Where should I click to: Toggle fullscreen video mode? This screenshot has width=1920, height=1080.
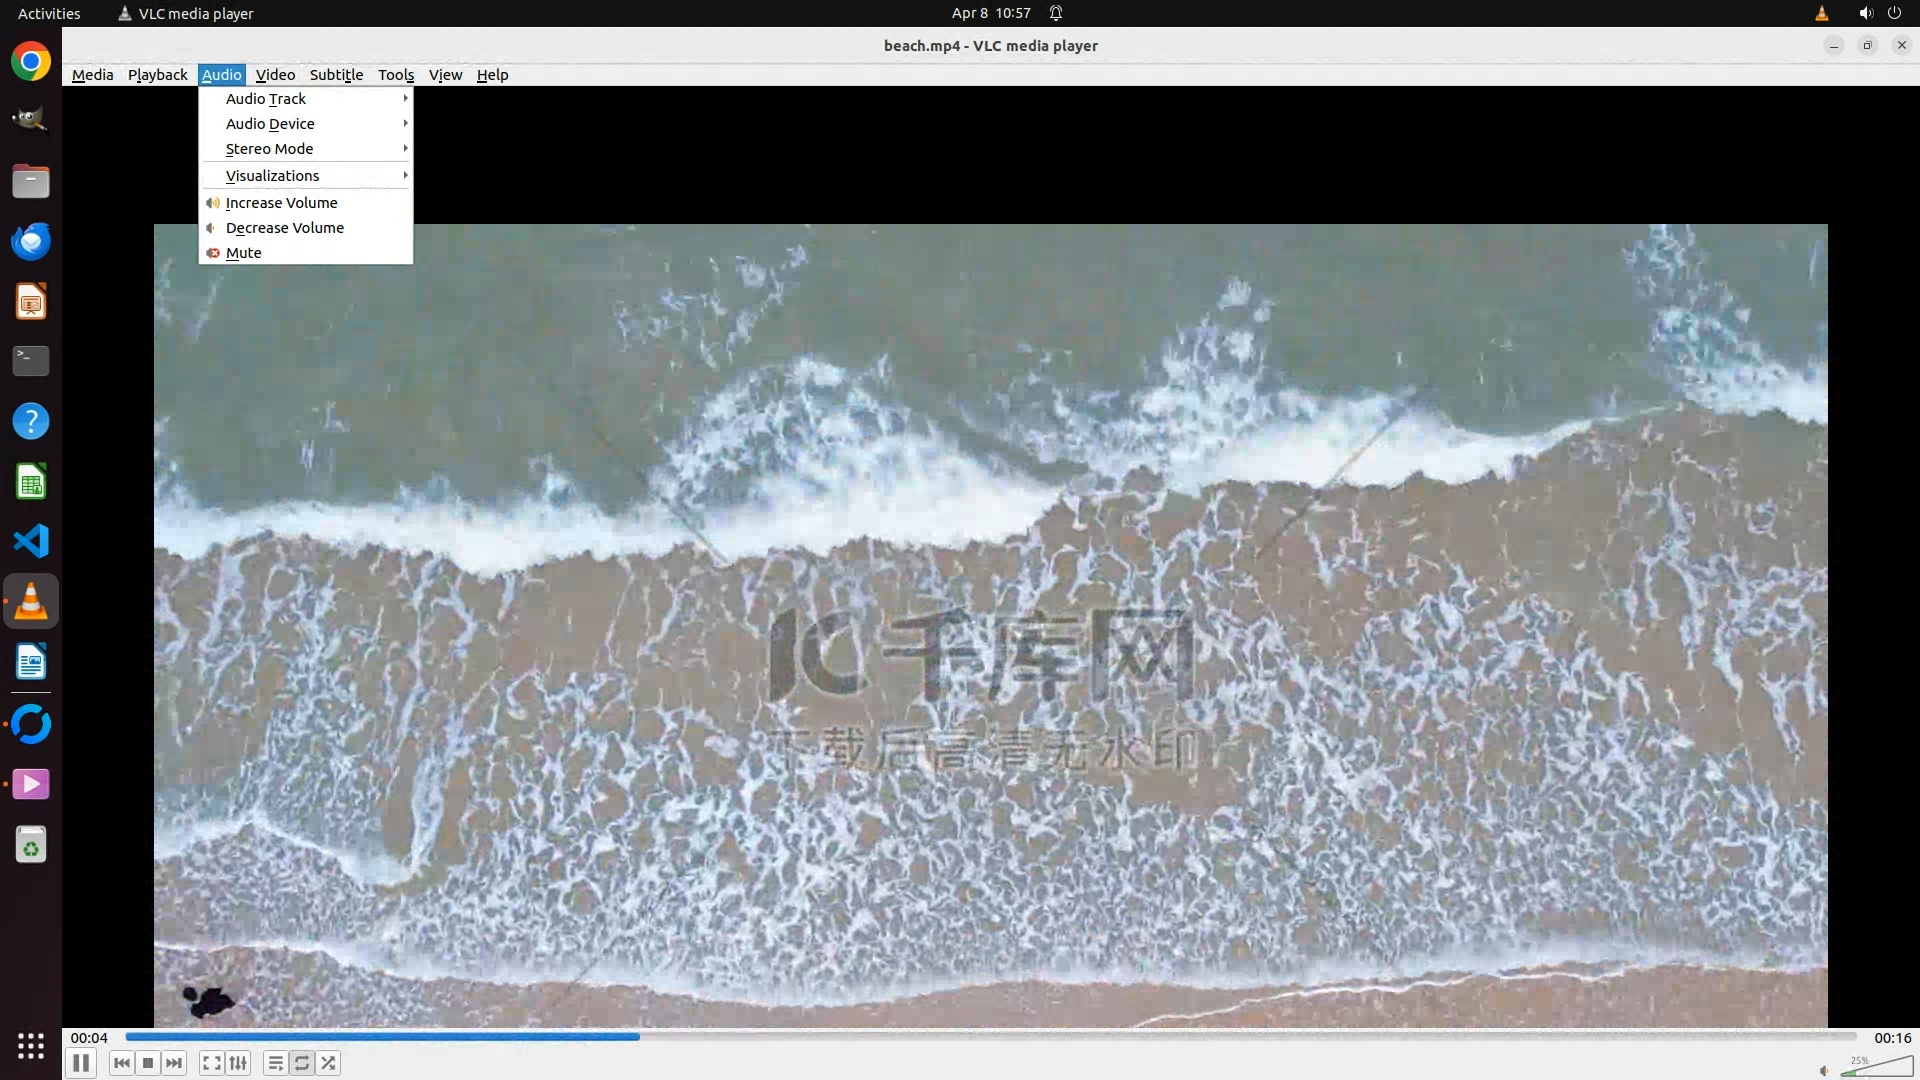[x=211, y=1063]
